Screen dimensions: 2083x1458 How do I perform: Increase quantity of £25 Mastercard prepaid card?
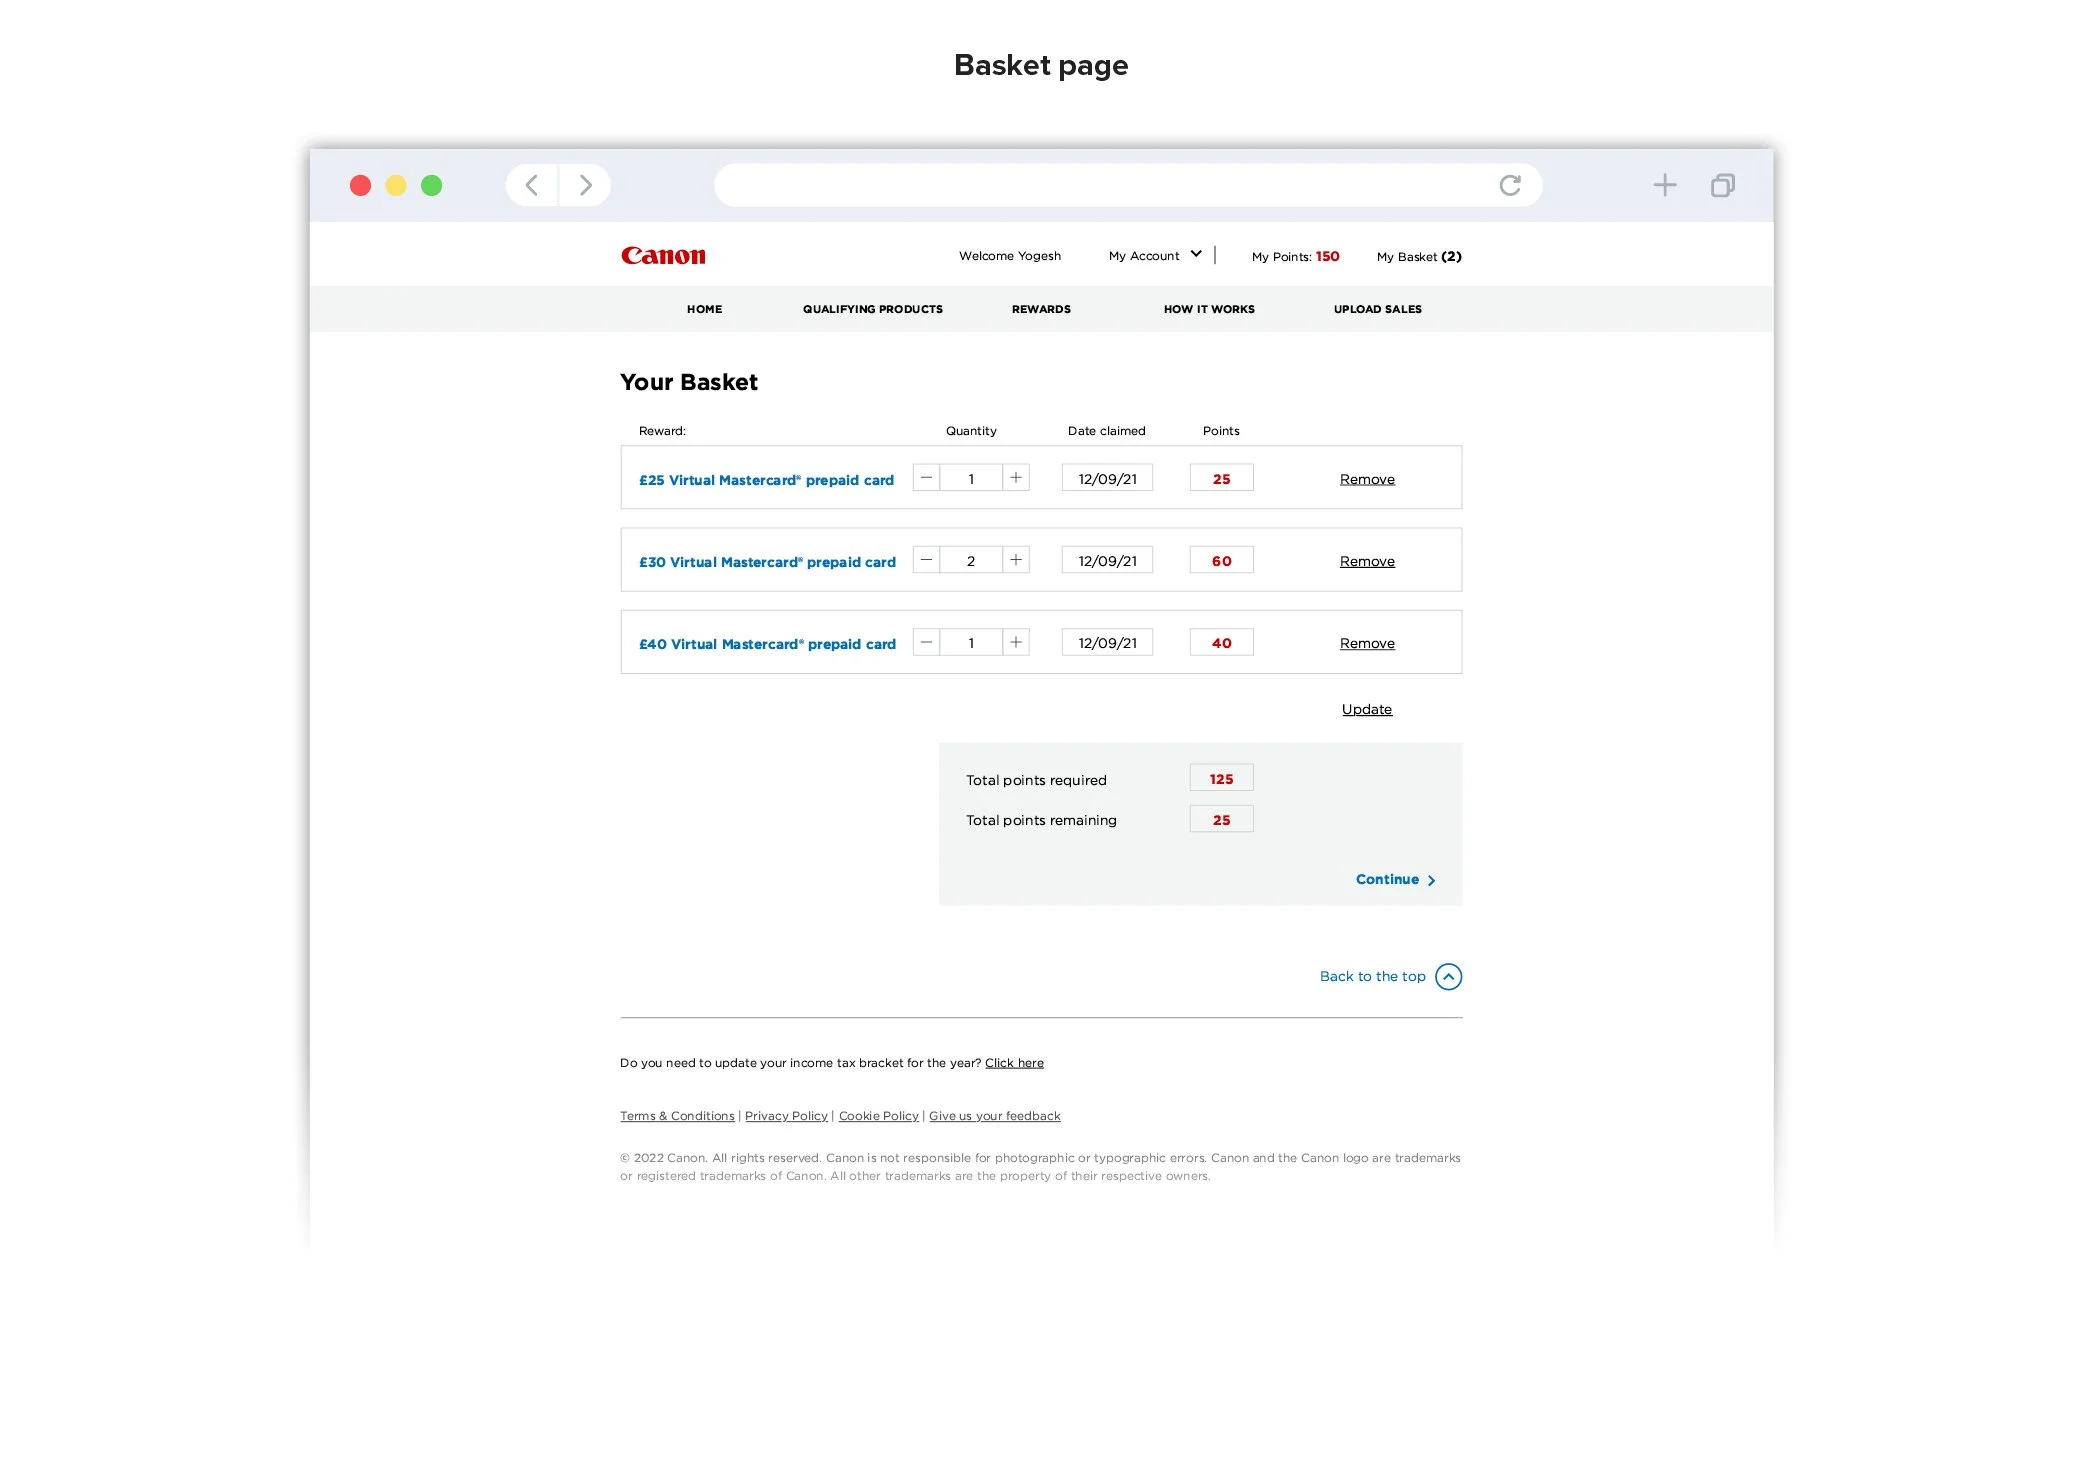pos(1016,478)
